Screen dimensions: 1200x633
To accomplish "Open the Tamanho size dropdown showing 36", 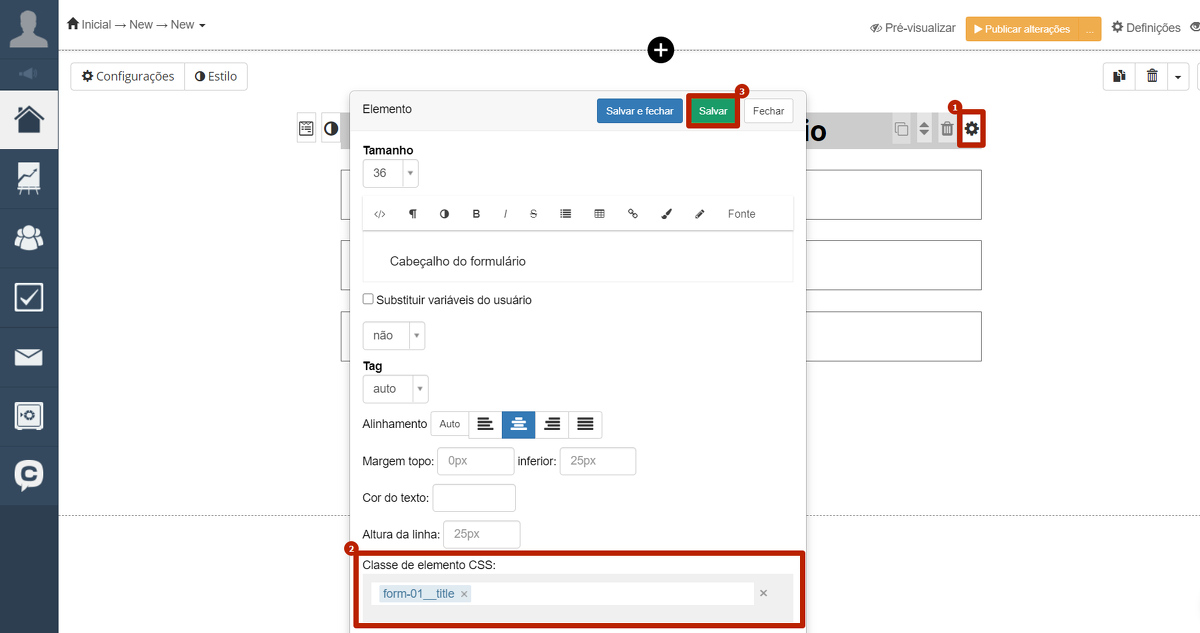I will click(390, 173).
